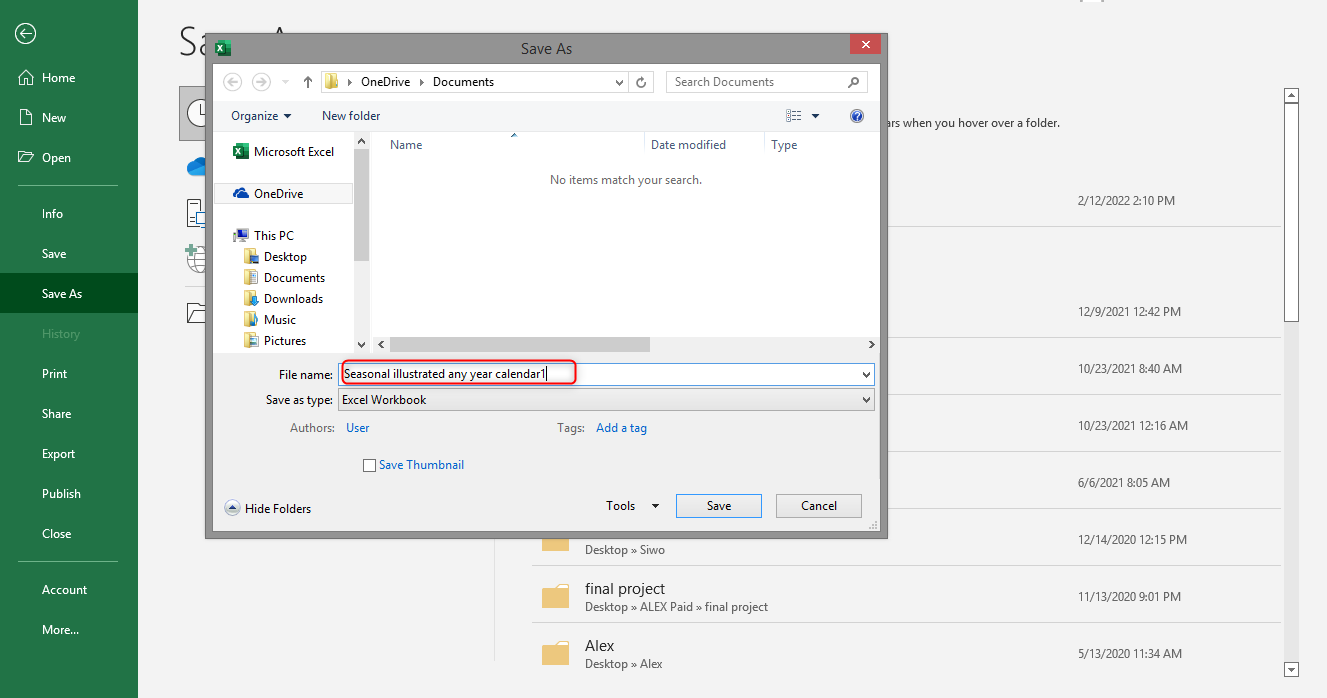
Task: Open the Organize dropdown menu
Action: 261,116
